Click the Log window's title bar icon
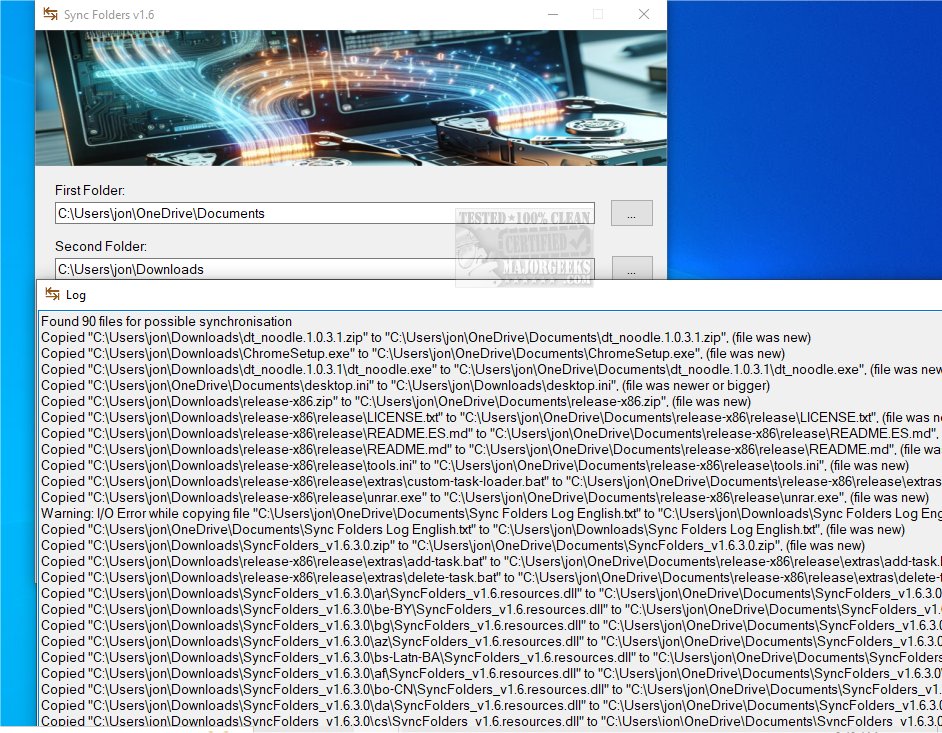Image resolution: width=942 pixels, height=733 pixels. pos(52,294)
